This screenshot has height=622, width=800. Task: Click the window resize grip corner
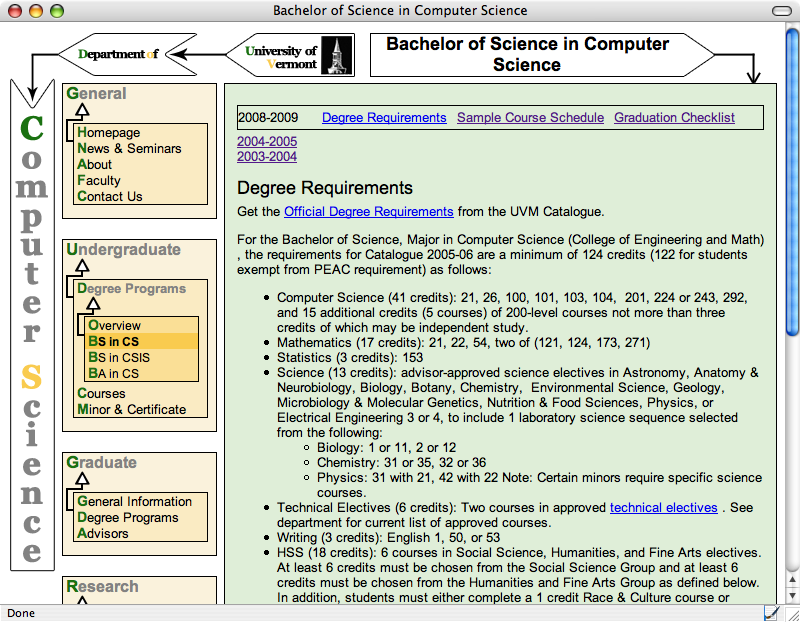coord(793,614)
